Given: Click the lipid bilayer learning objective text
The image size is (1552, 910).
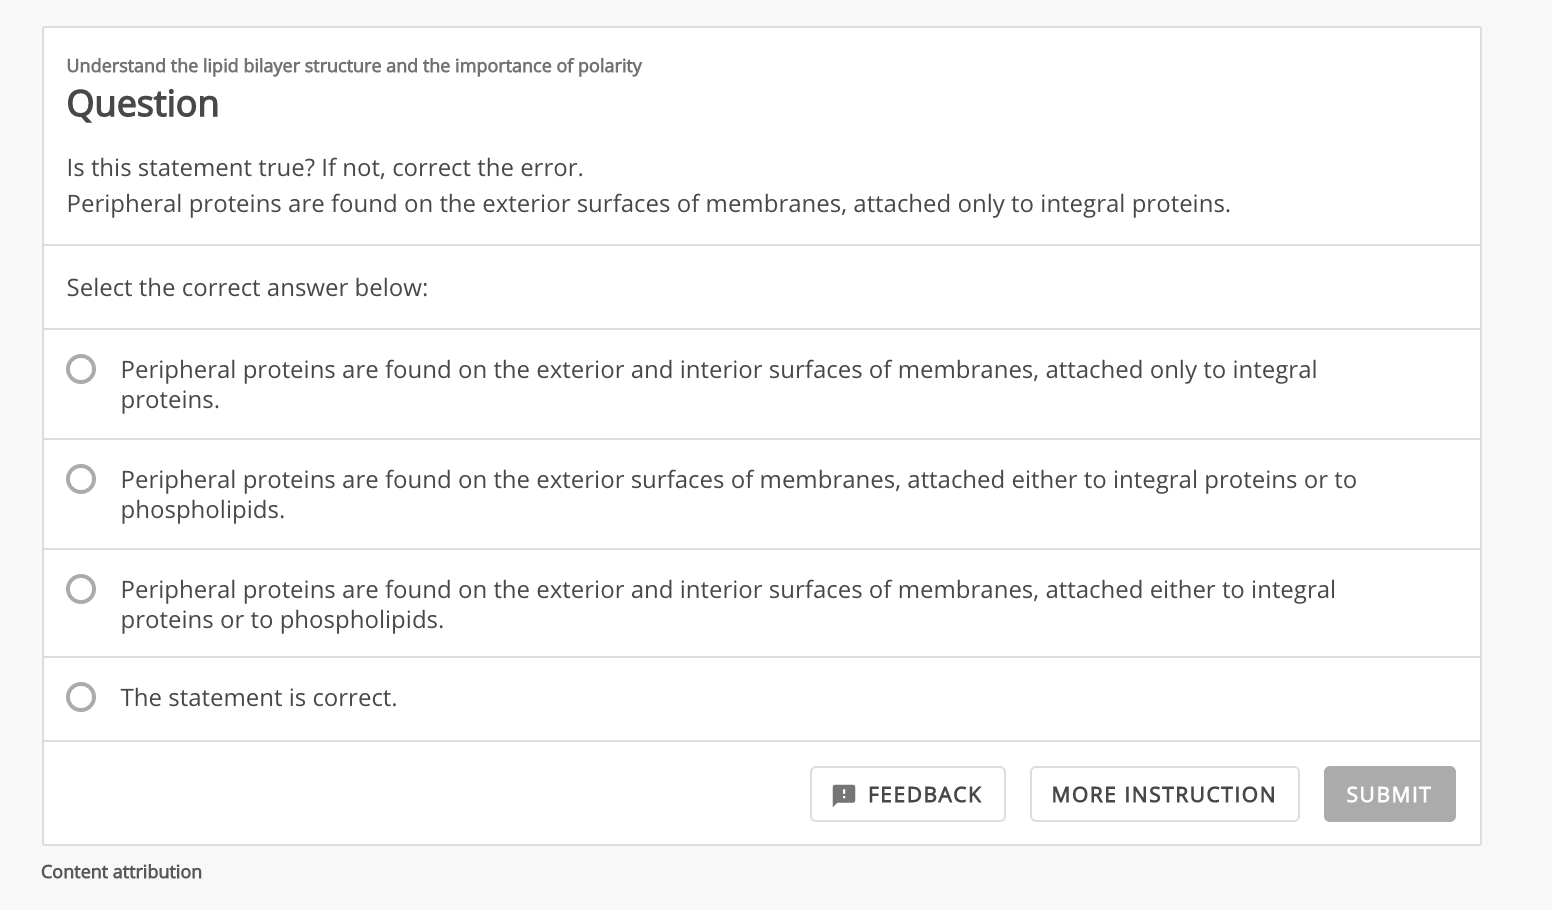Looking at the screenshot, I should (x=354, y=66).
